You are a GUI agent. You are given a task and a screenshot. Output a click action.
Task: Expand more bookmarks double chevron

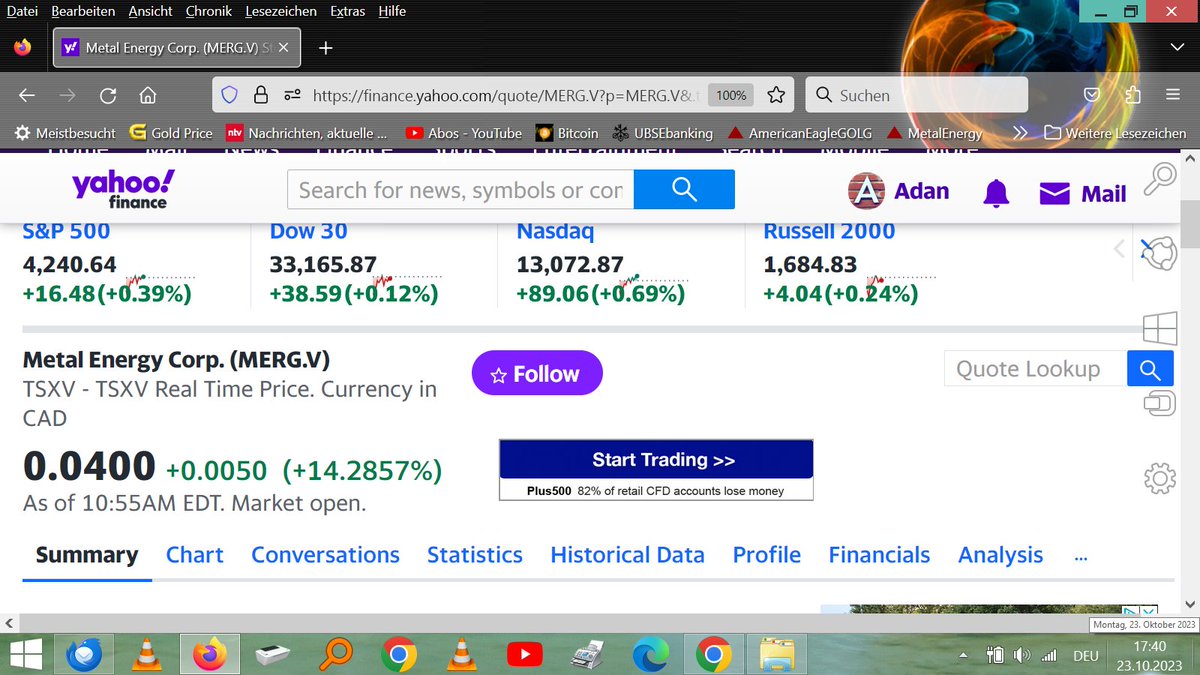(x=1019, y=132)
